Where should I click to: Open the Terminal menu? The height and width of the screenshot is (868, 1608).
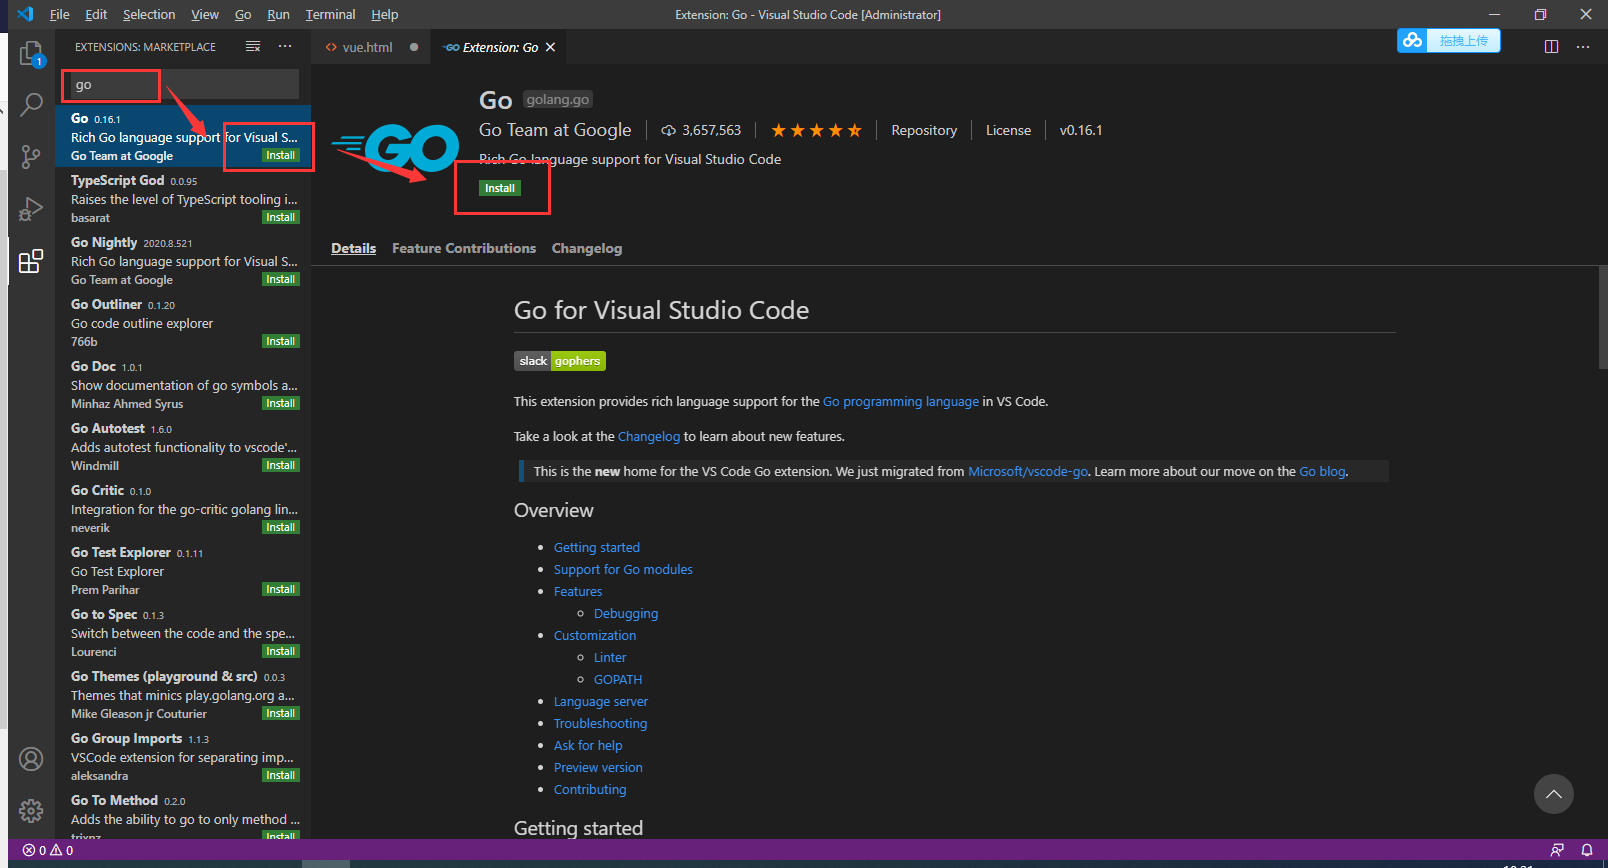[x=330, y=14]
